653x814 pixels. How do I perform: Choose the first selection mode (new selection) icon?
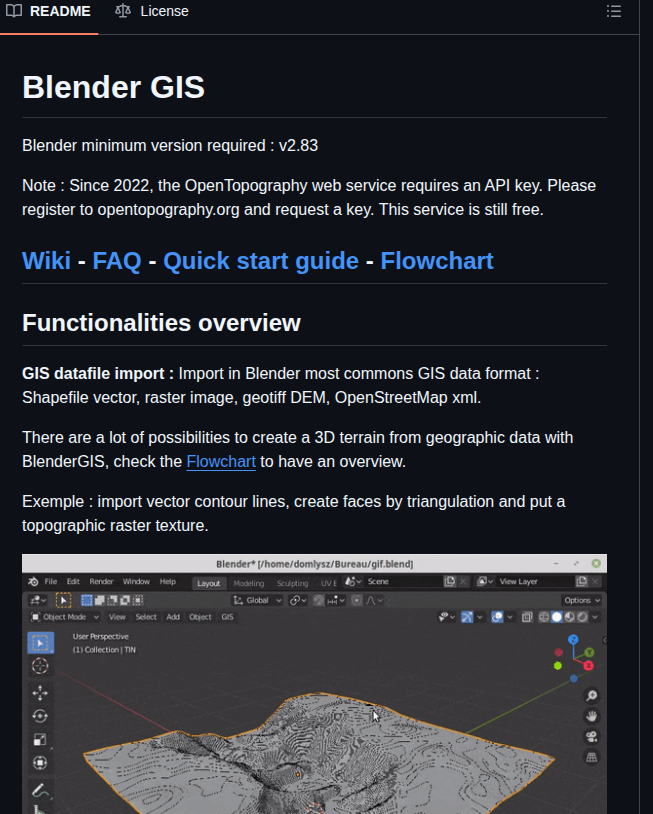coord(87,601)
